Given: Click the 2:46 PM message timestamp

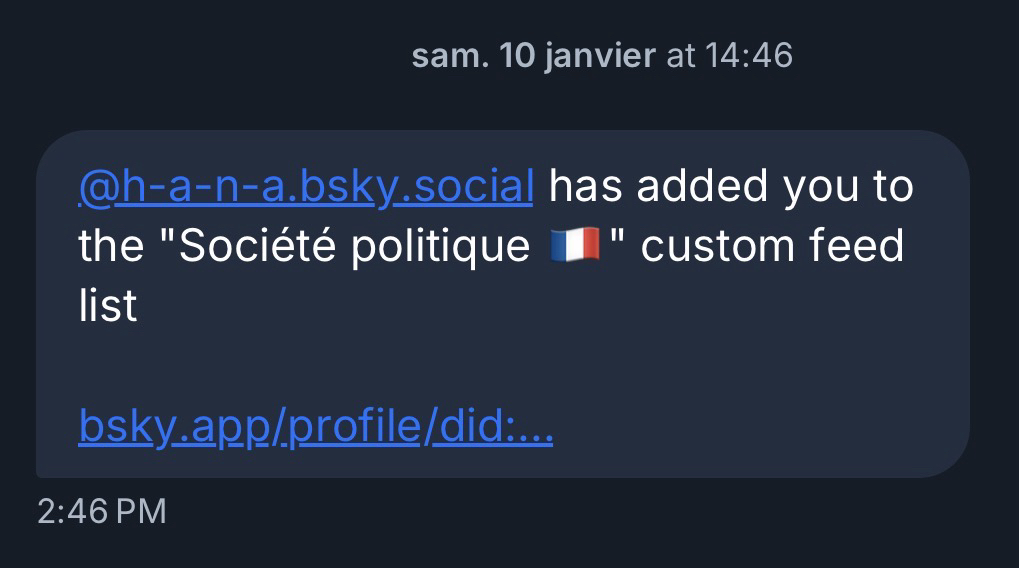Looking at the screenshot, I should [x=101, y=512].
